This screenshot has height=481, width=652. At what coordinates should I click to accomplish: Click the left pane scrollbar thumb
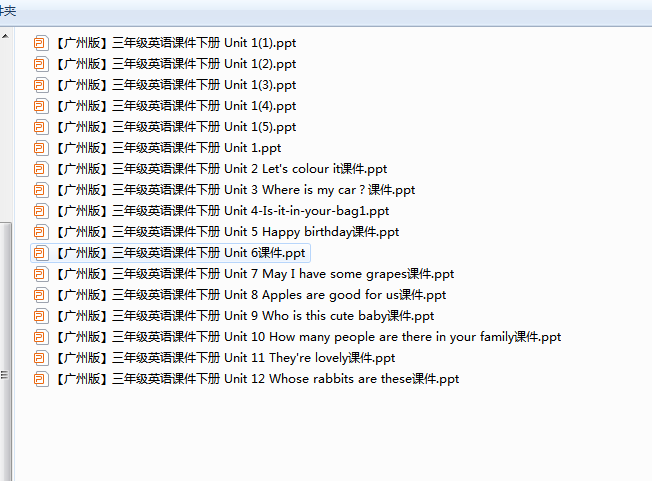[5, 351]
